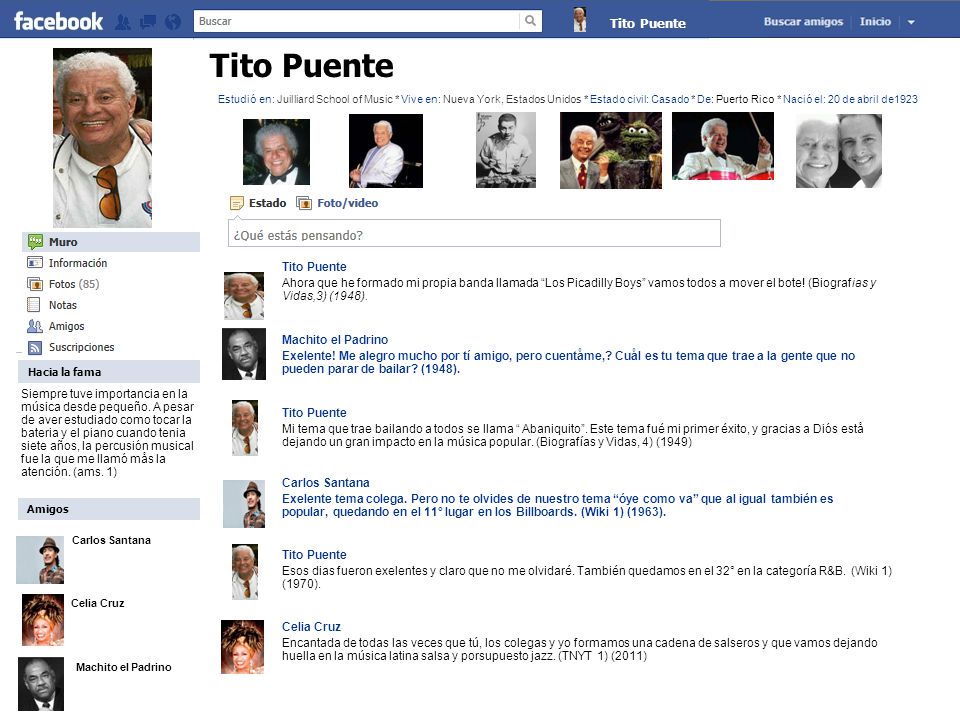Click the Muro speech bubble icon
The image size is (960, 720).
[35, 242]
